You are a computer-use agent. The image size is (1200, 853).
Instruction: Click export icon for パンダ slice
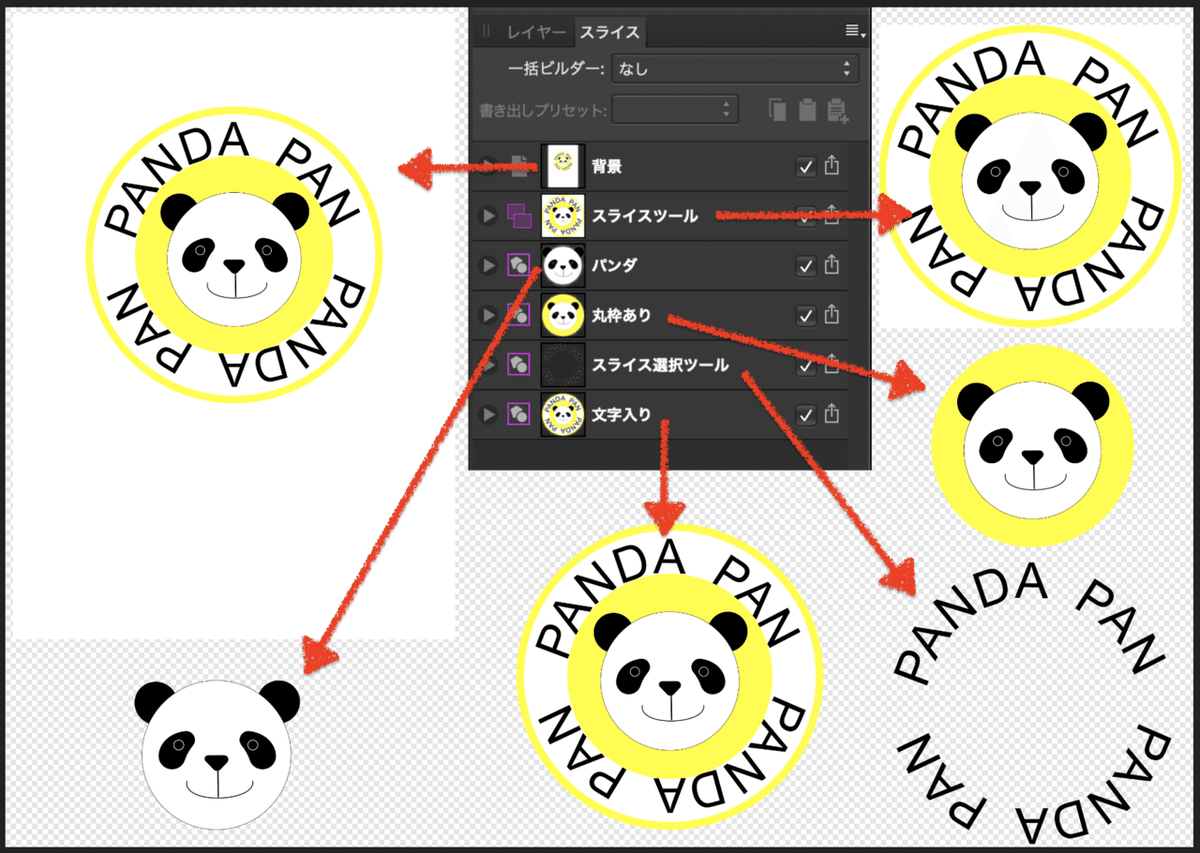(x=832, y=266)
